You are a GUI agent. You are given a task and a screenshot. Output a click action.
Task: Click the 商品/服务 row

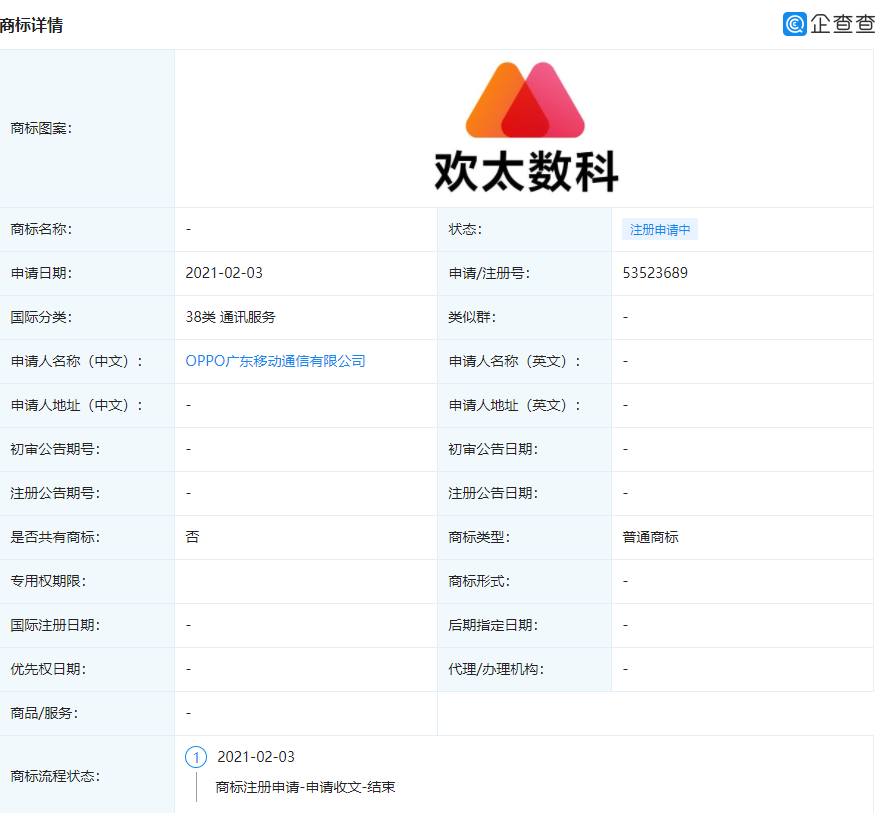(41, 713)
